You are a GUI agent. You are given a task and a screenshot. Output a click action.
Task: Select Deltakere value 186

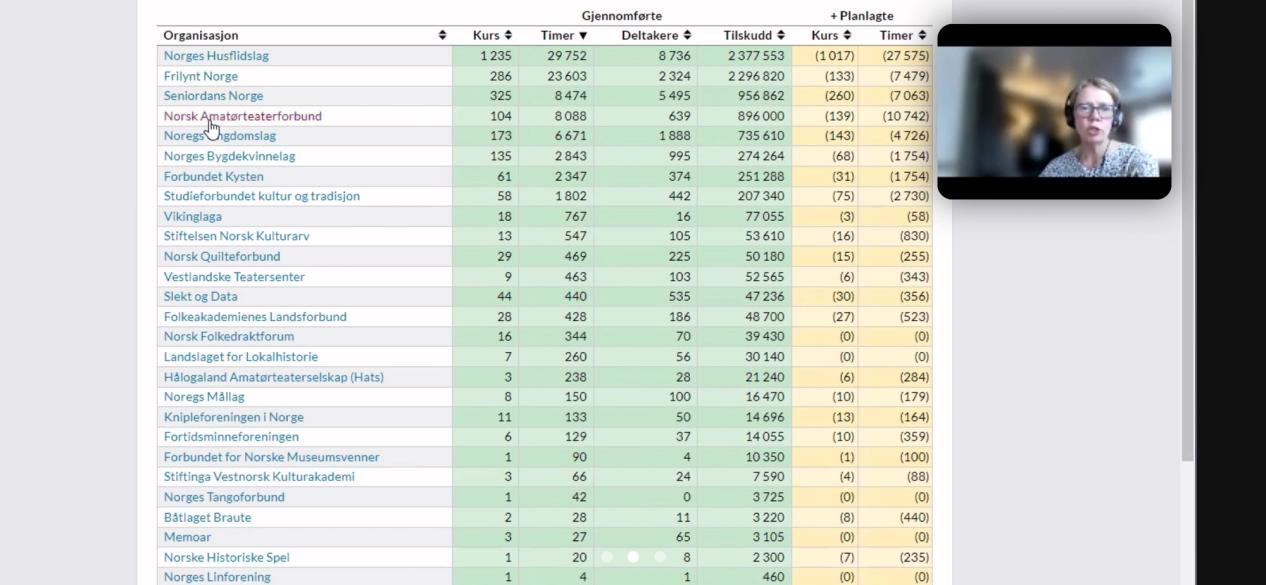pos(679,316)
